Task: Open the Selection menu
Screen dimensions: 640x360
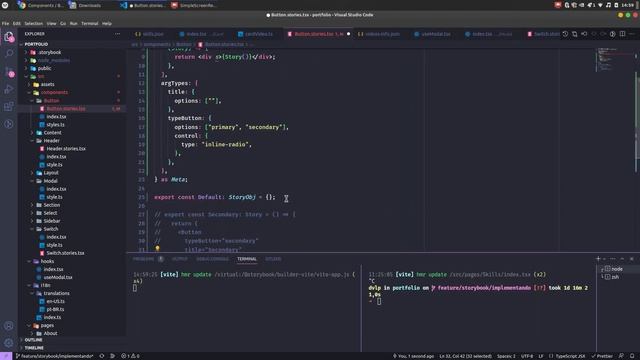Action: tap(33, 24)
